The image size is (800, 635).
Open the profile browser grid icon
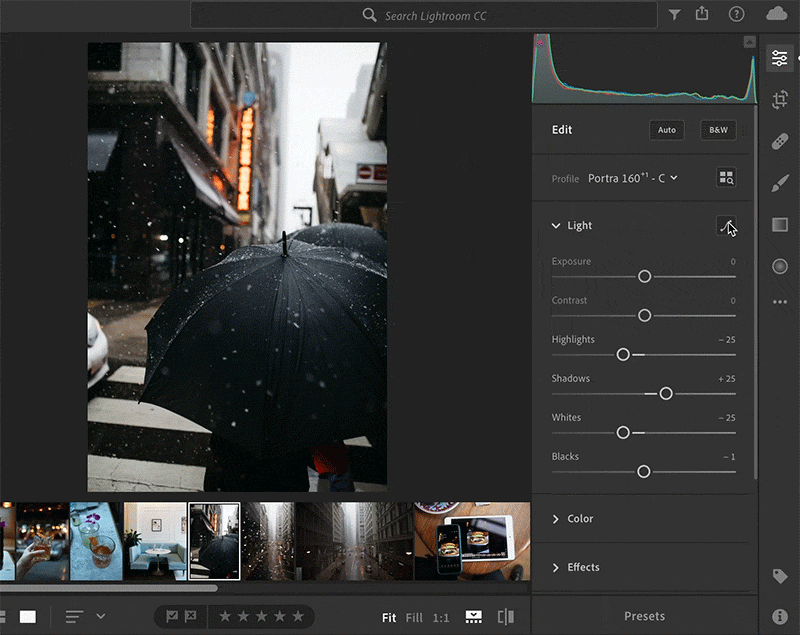point(726,178)
